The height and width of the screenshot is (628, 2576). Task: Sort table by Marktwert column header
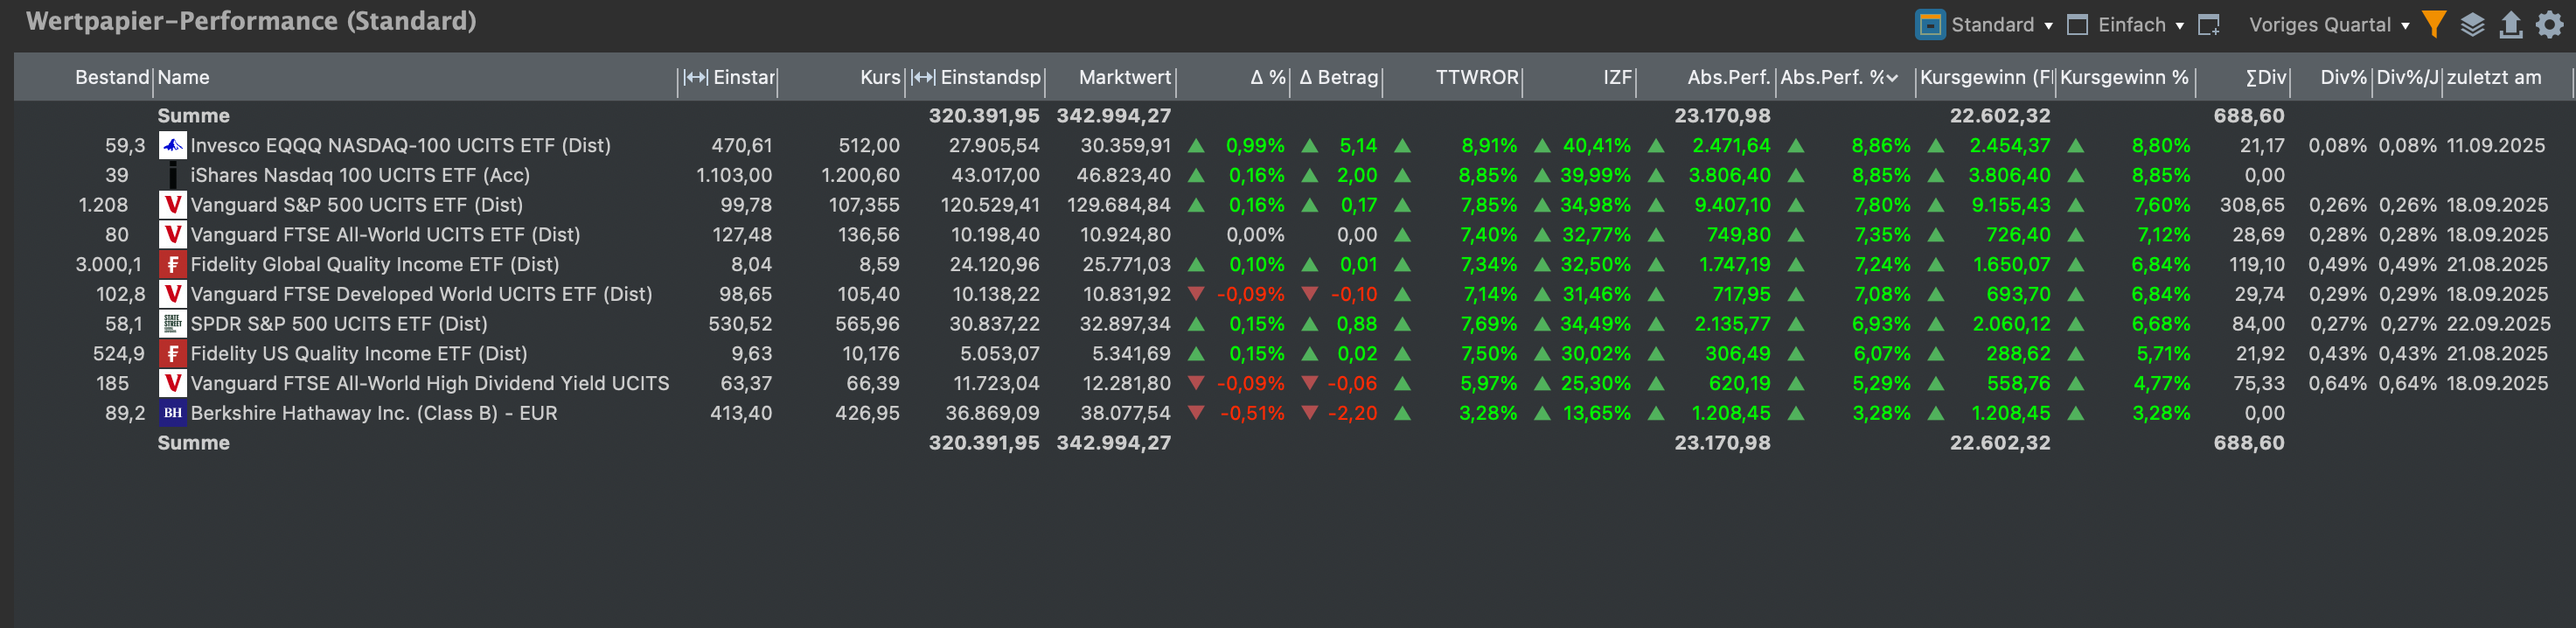click(x=1124, y=78)
